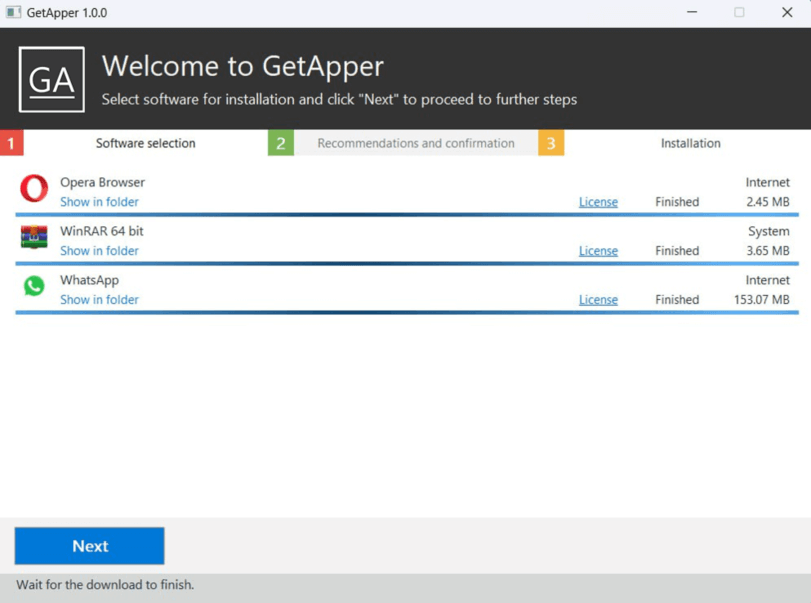
Task: Close the GetApper window
Action: pos(787,12)
